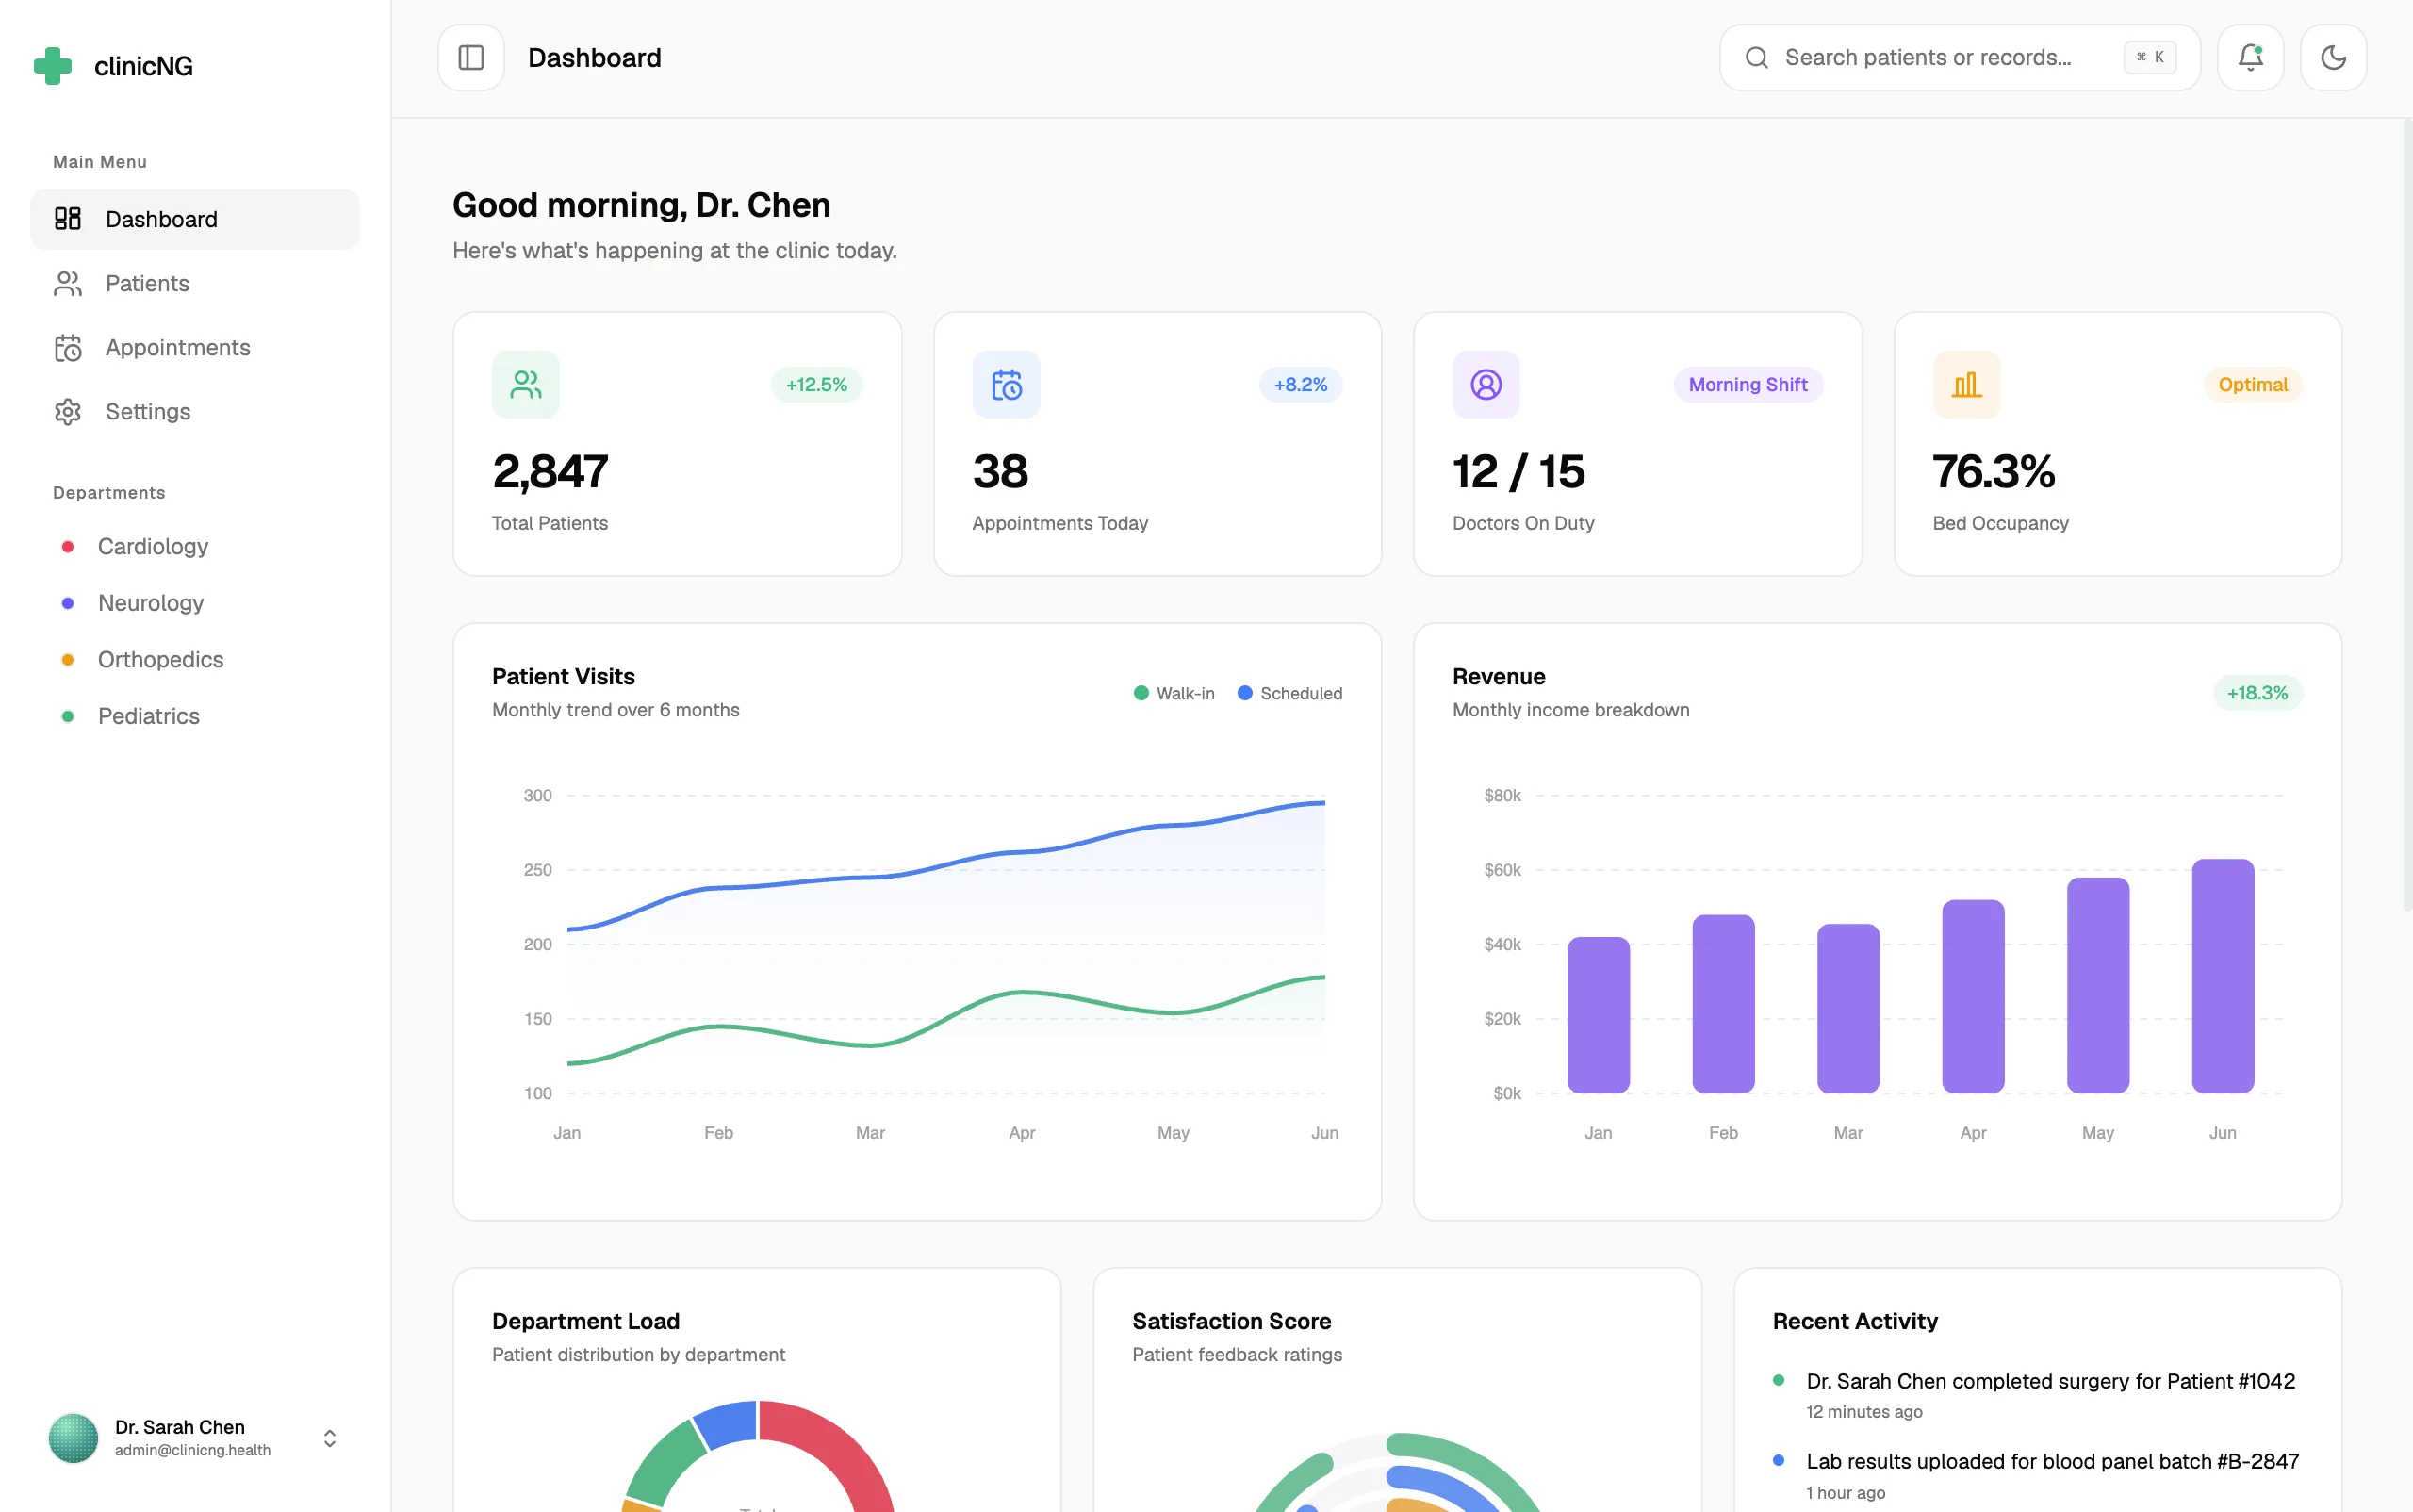Image resolution: width=2413 pixels, height=1512 pixels.
Task: Click the Settings gear icon in sidebar
Action: click(x=67, y=411)
